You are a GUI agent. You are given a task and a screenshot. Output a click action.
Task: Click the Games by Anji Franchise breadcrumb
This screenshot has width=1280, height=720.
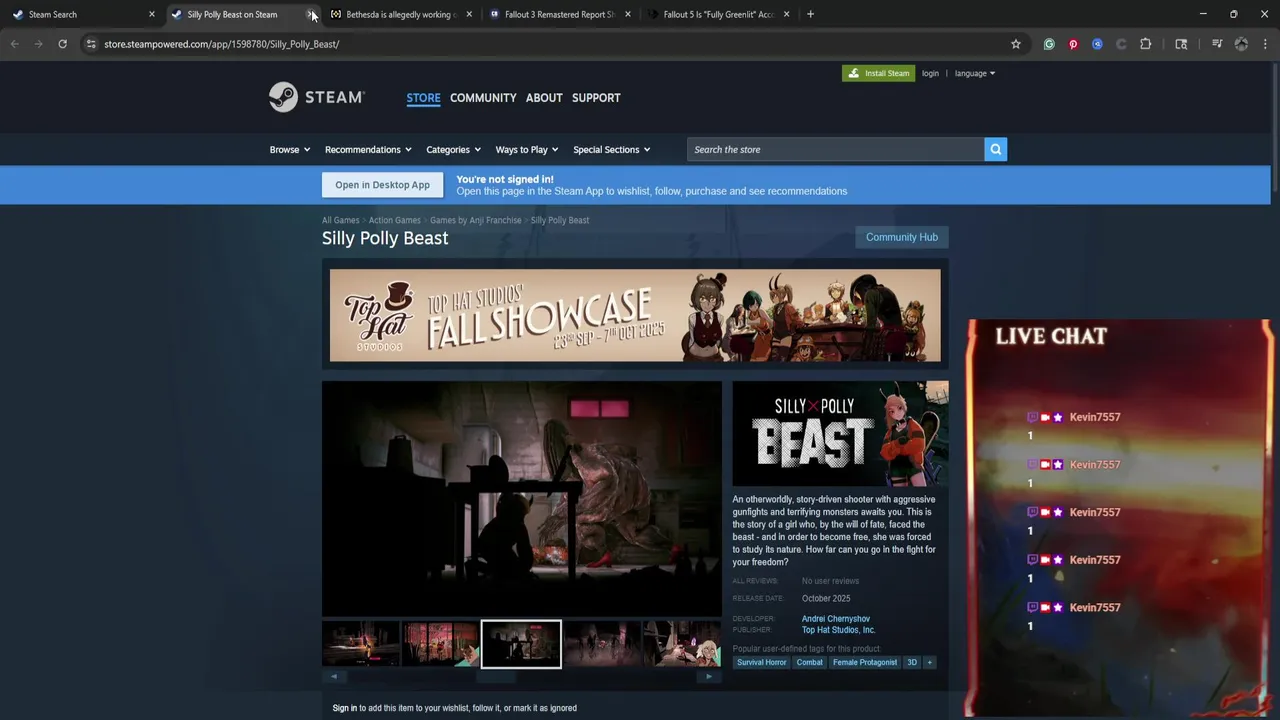click(x=475, y=220)
